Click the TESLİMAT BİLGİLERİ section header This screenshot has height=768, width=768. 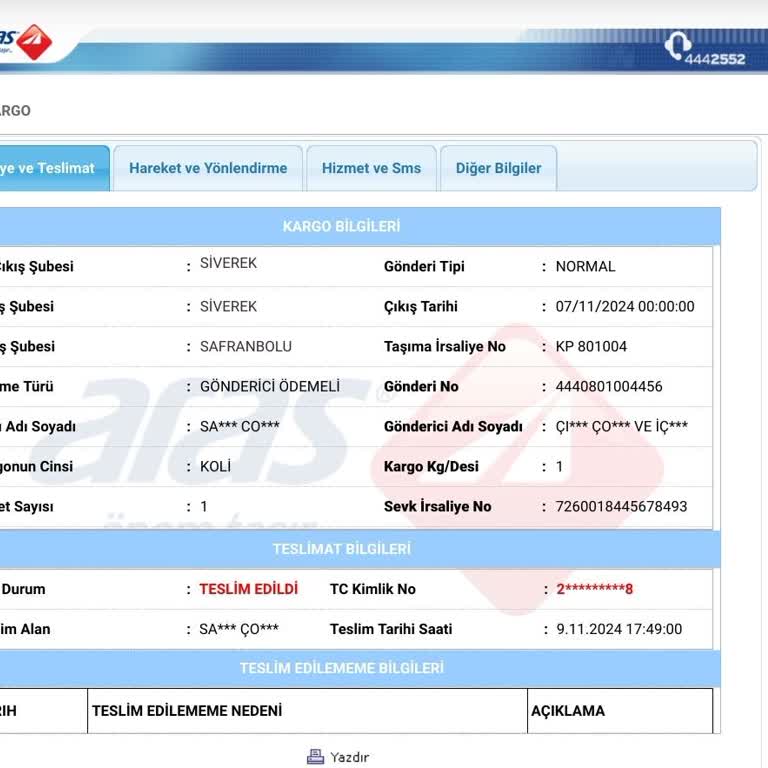click(x=341, y=549)
